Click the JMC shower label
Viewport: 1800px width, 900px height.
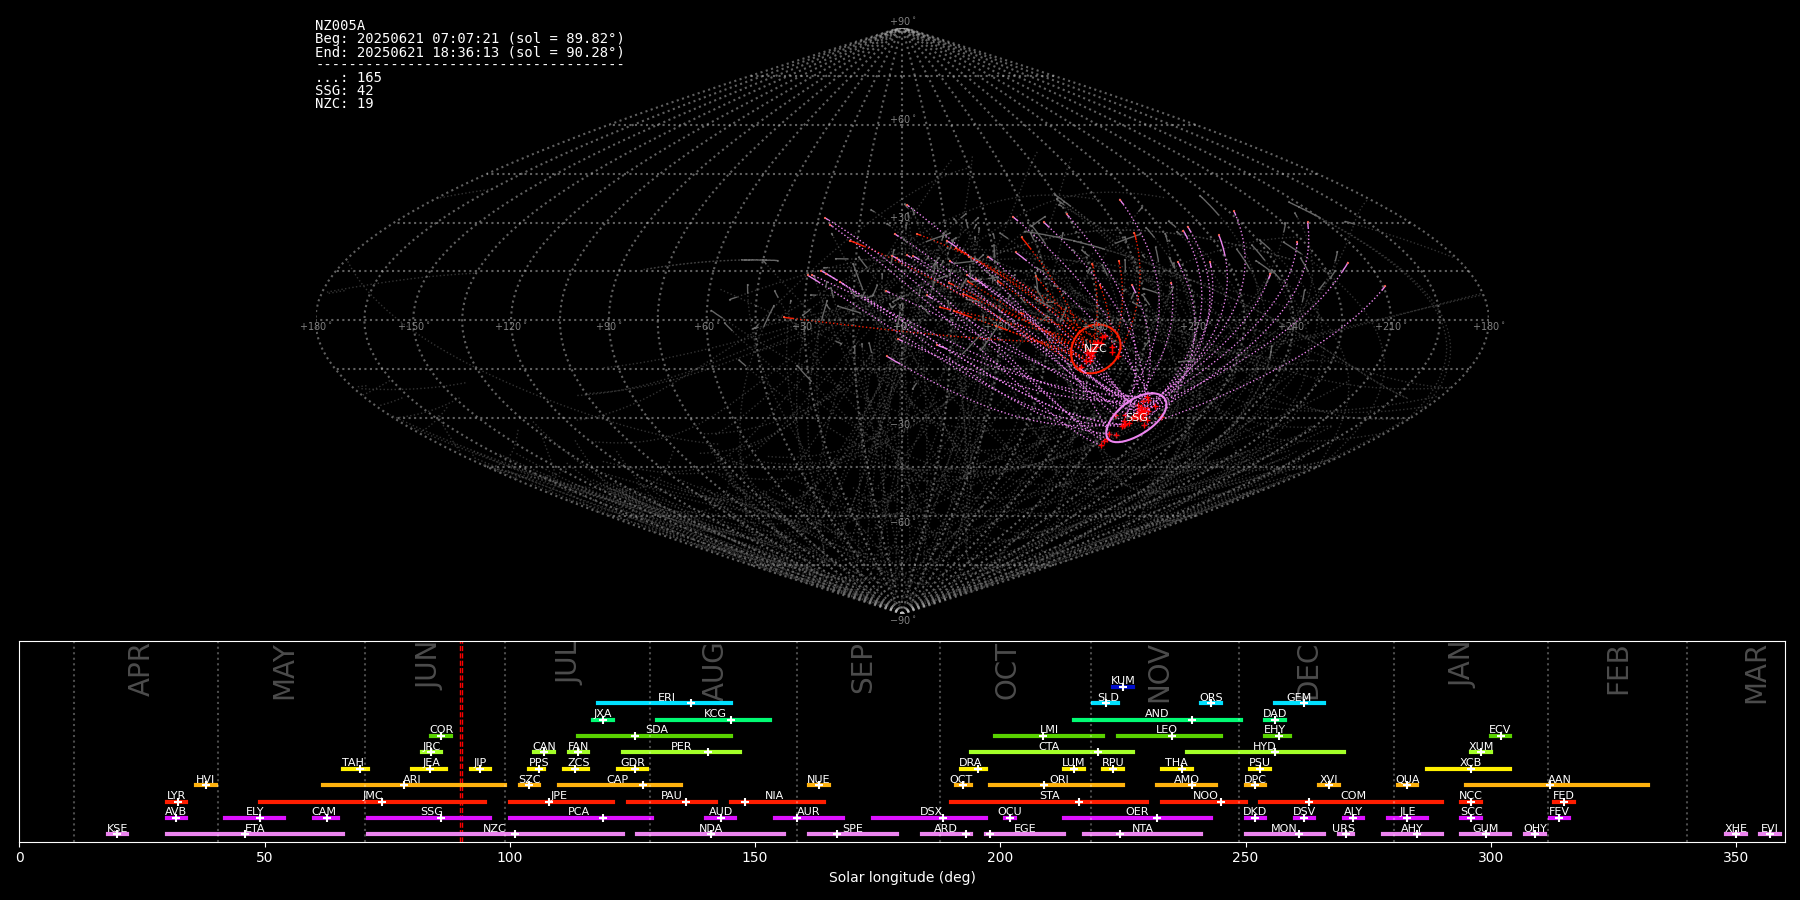pyautogui.click(x=373, y=796)
